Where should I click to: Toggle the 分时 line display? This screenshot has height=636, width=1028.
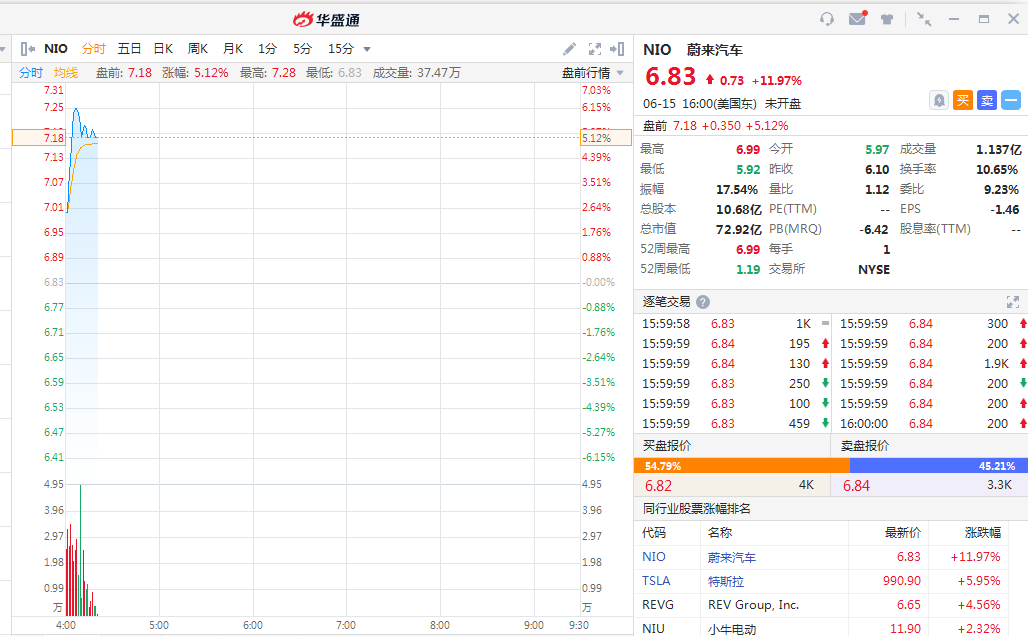click(31, 72)
